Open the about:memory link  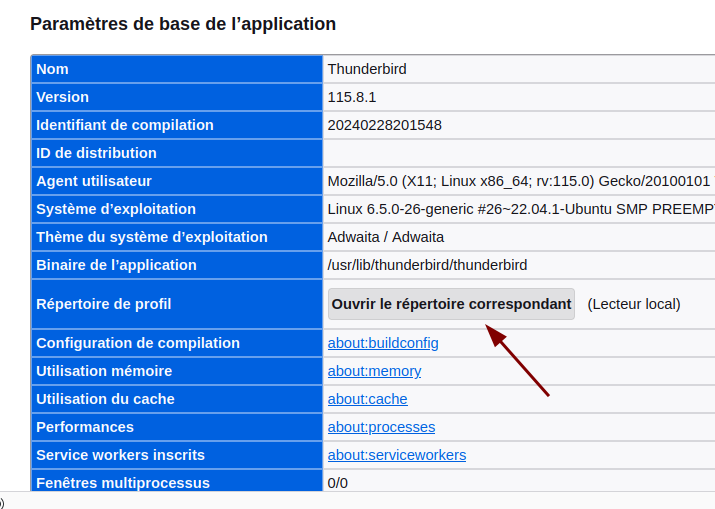374,371
